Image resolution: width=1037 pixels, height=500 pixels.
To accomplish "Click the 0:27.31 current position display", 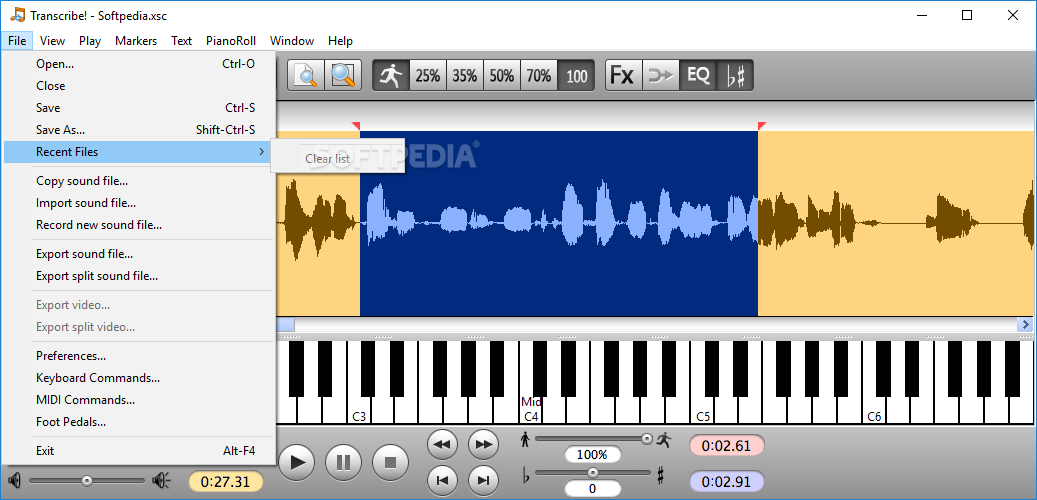I will tap(226, 481).
